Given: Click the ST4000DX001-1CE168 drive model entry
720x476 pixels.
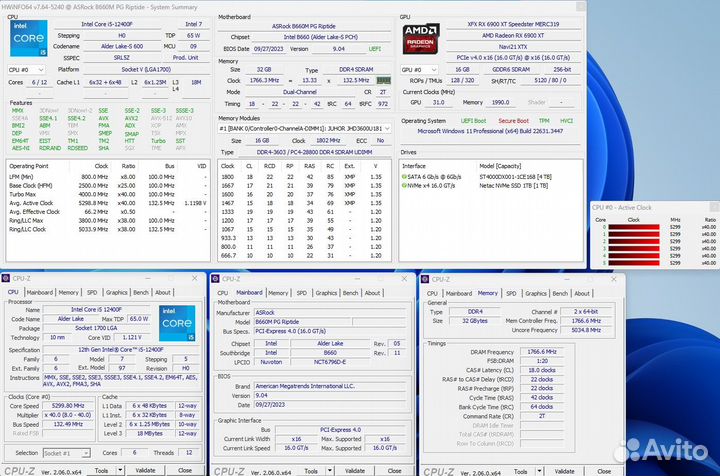Looking at the screenshot, I should tap(516, 177).
